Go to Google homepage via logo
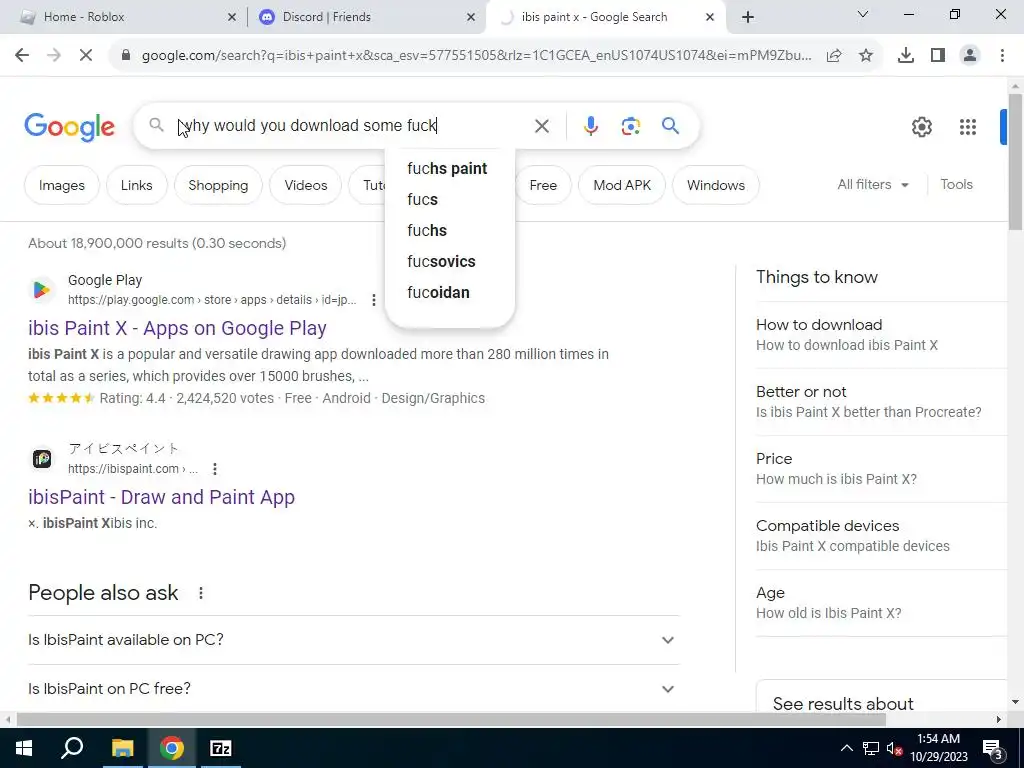The width and height of the screenshot is (1024, 768). point(70,127)
